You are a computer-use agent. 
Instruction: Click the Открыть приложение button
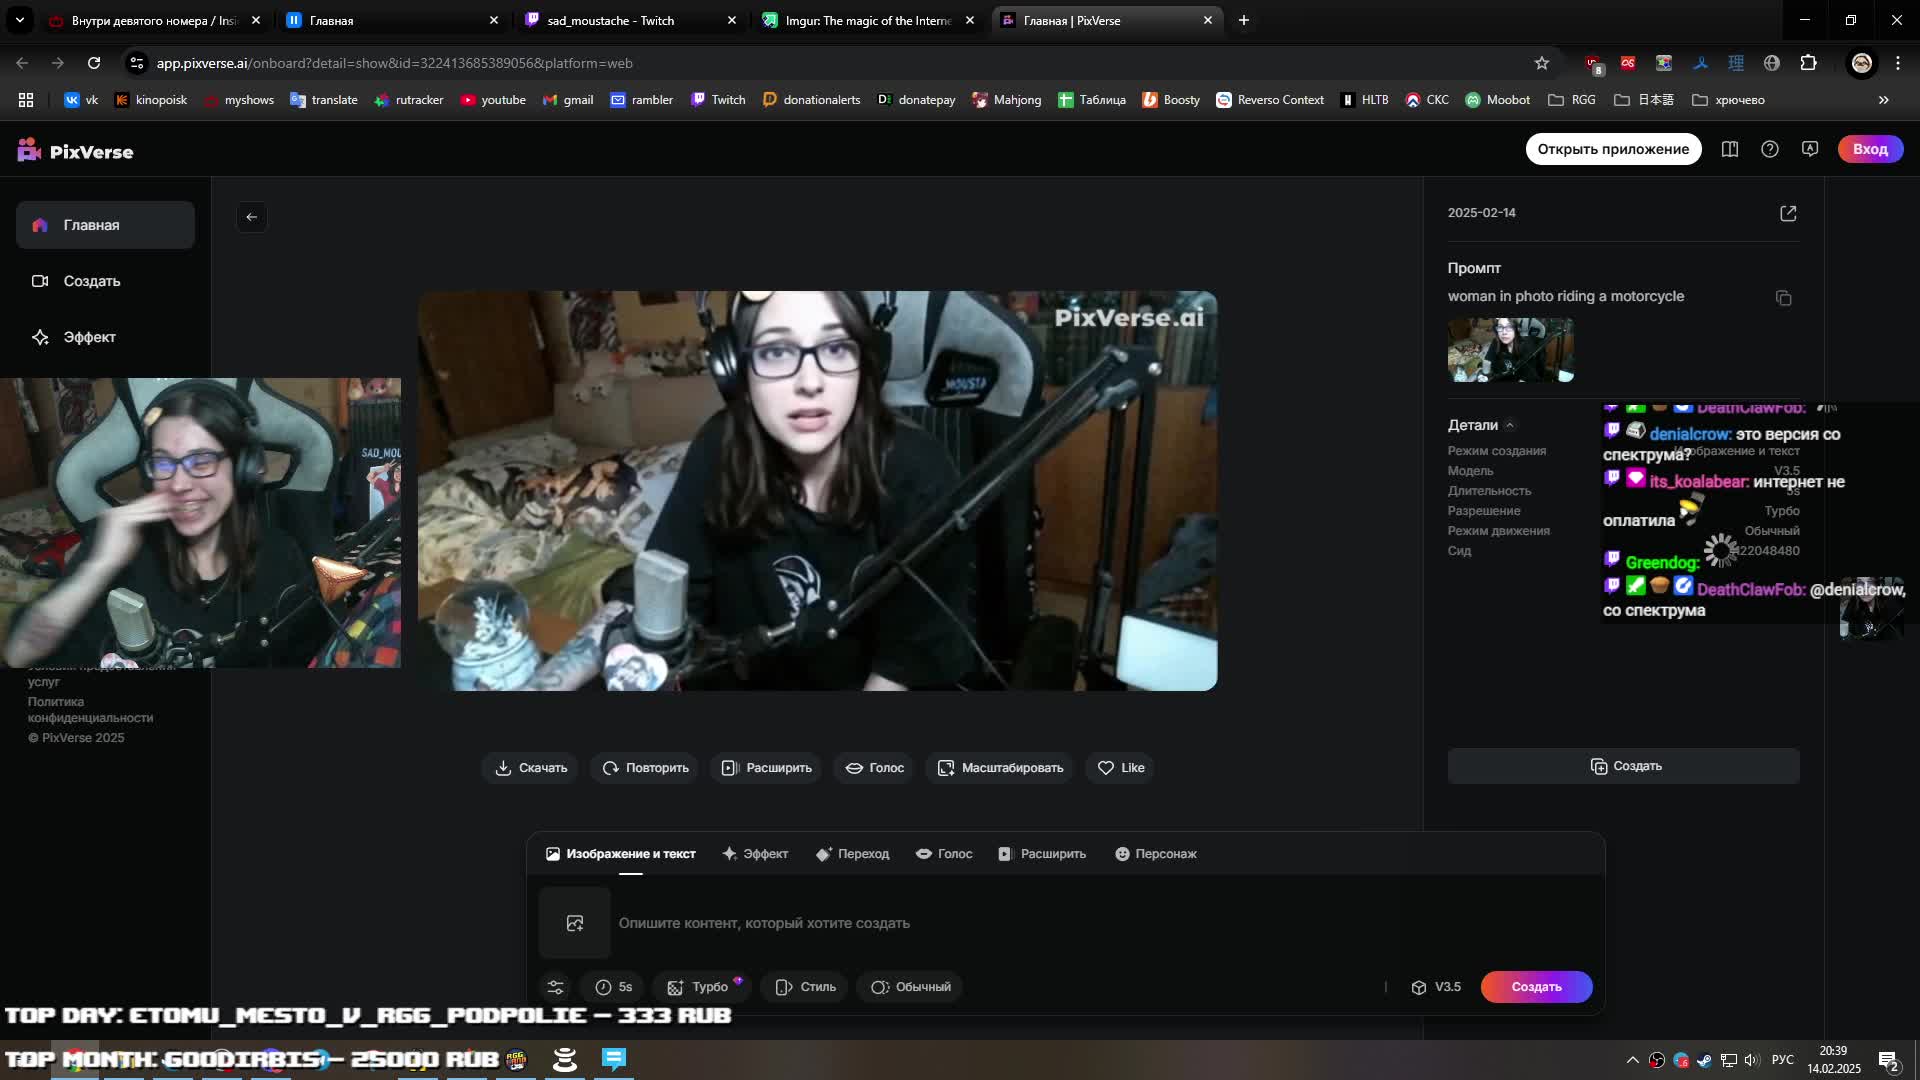tap(1613, 149)
